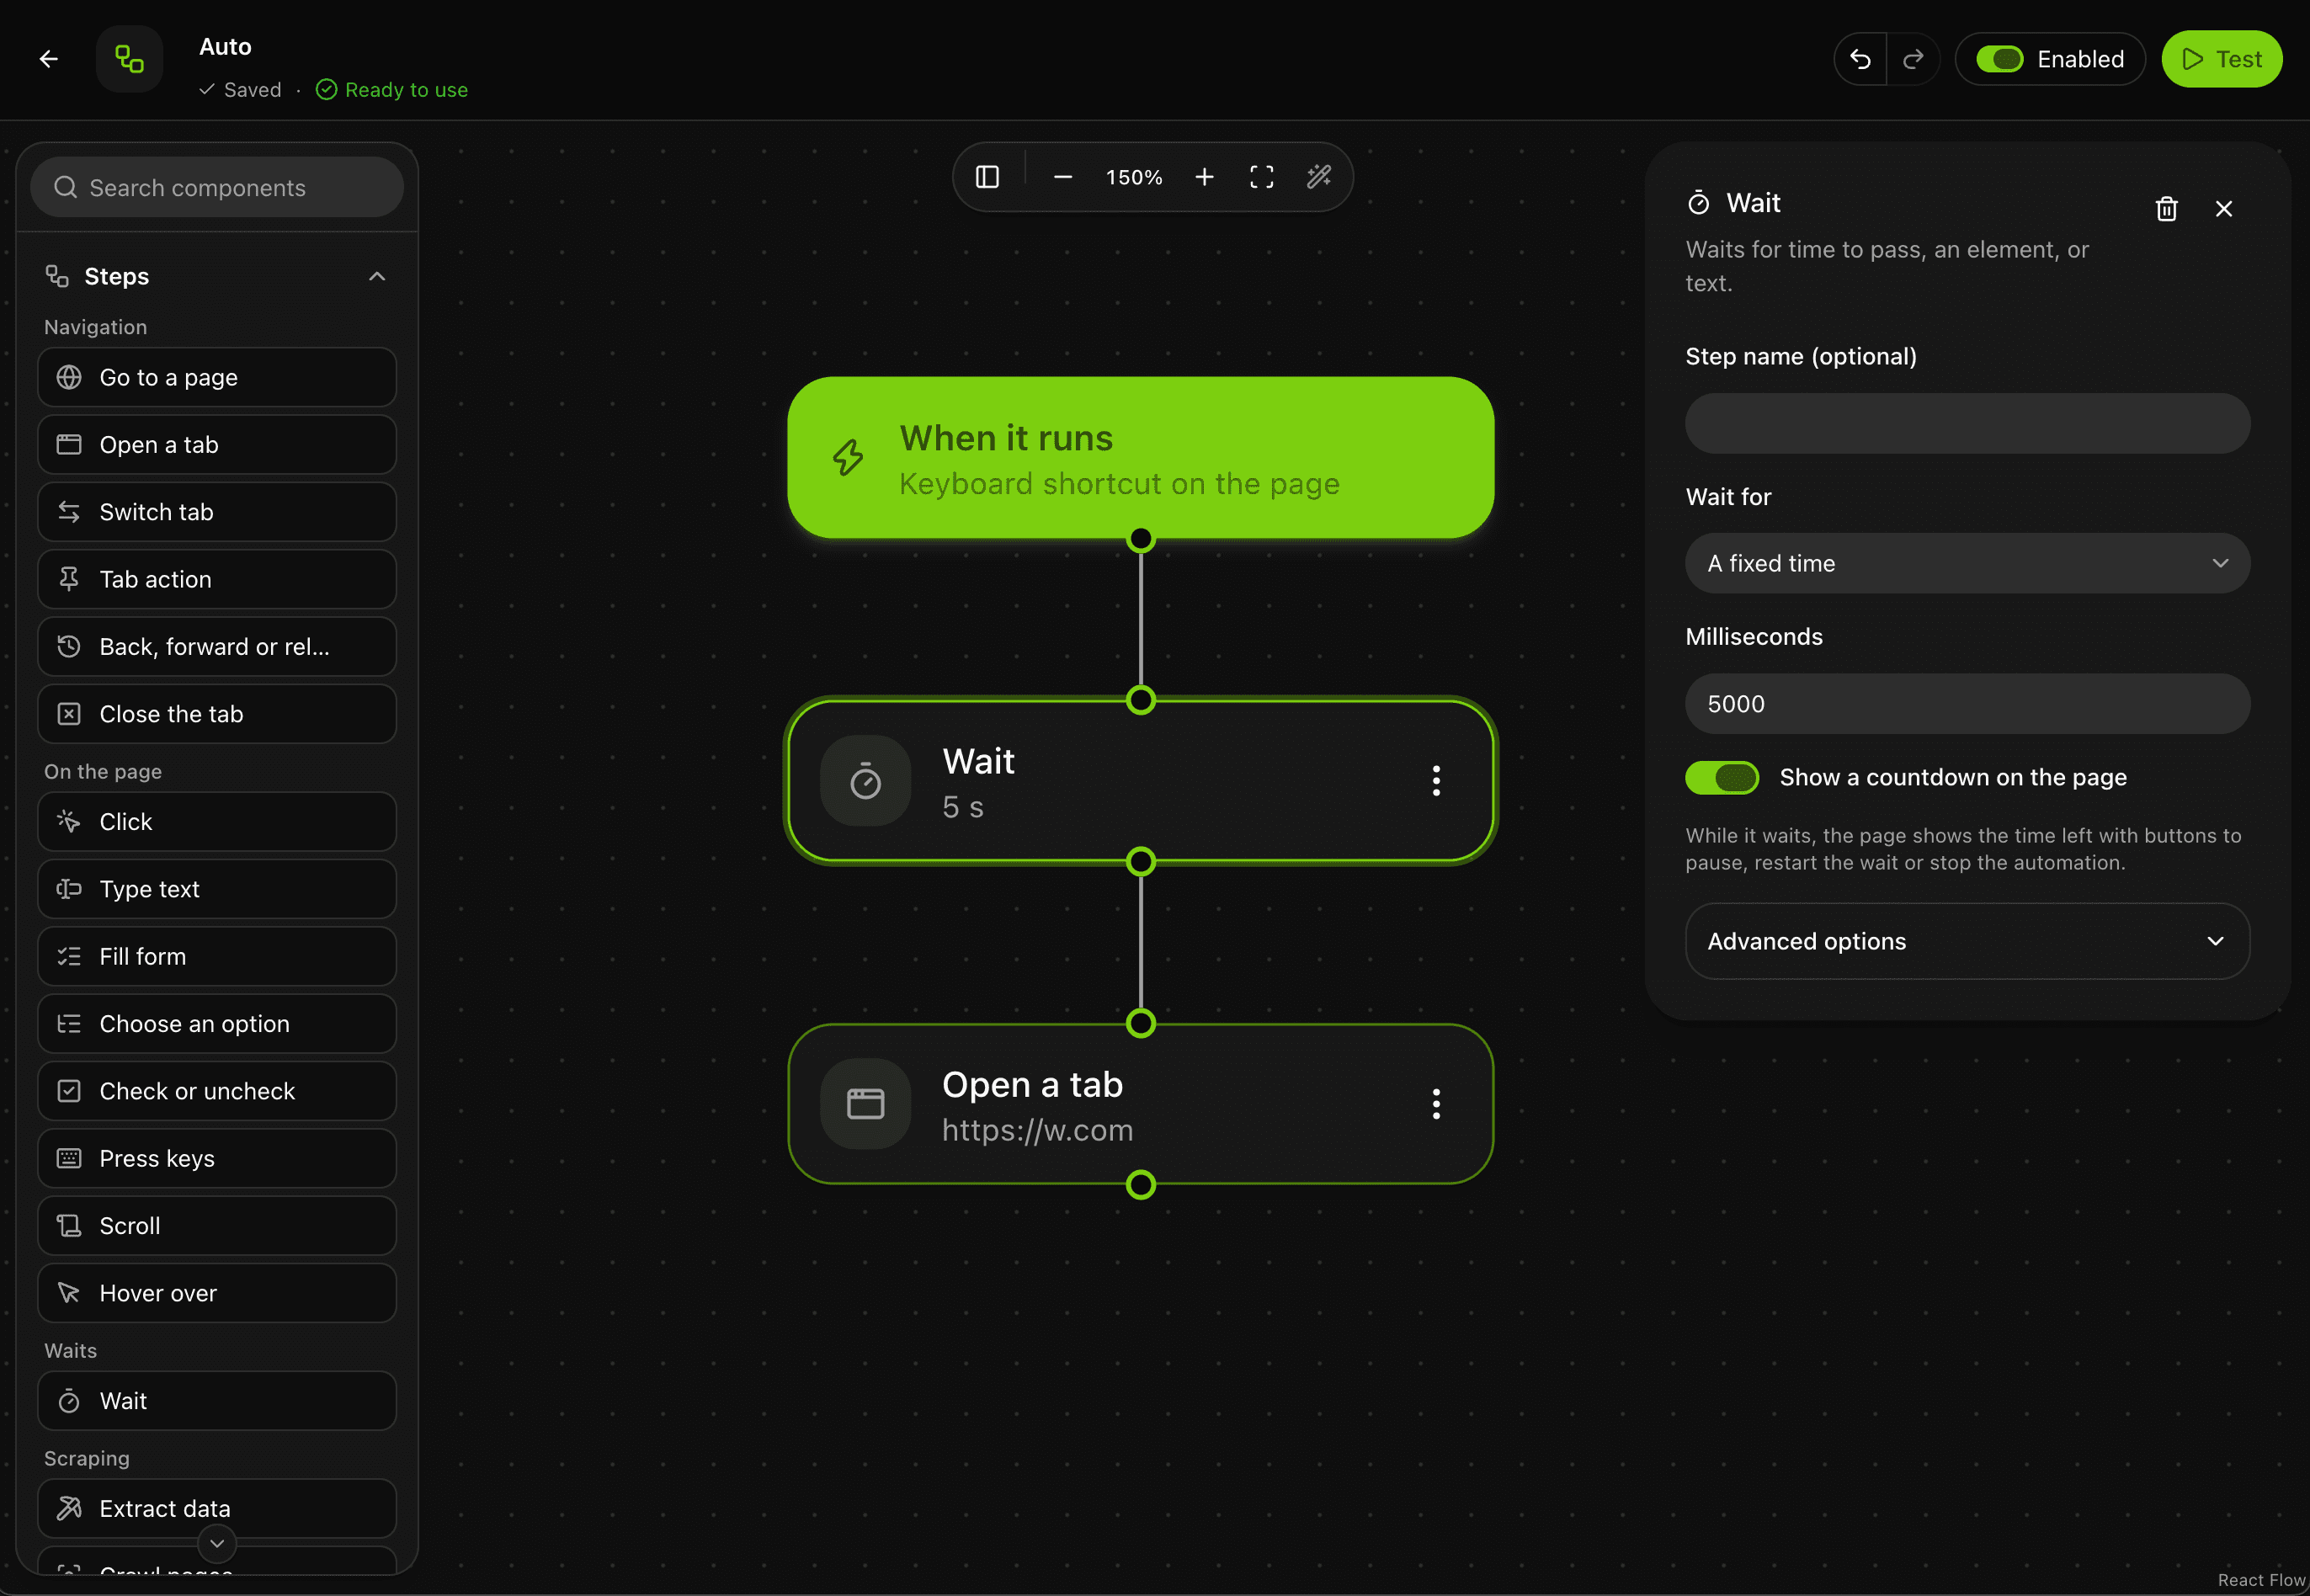This screenshot has width=2310, height=1596.
Task: Go back using the arrow in the header
Action: point(48,59)
